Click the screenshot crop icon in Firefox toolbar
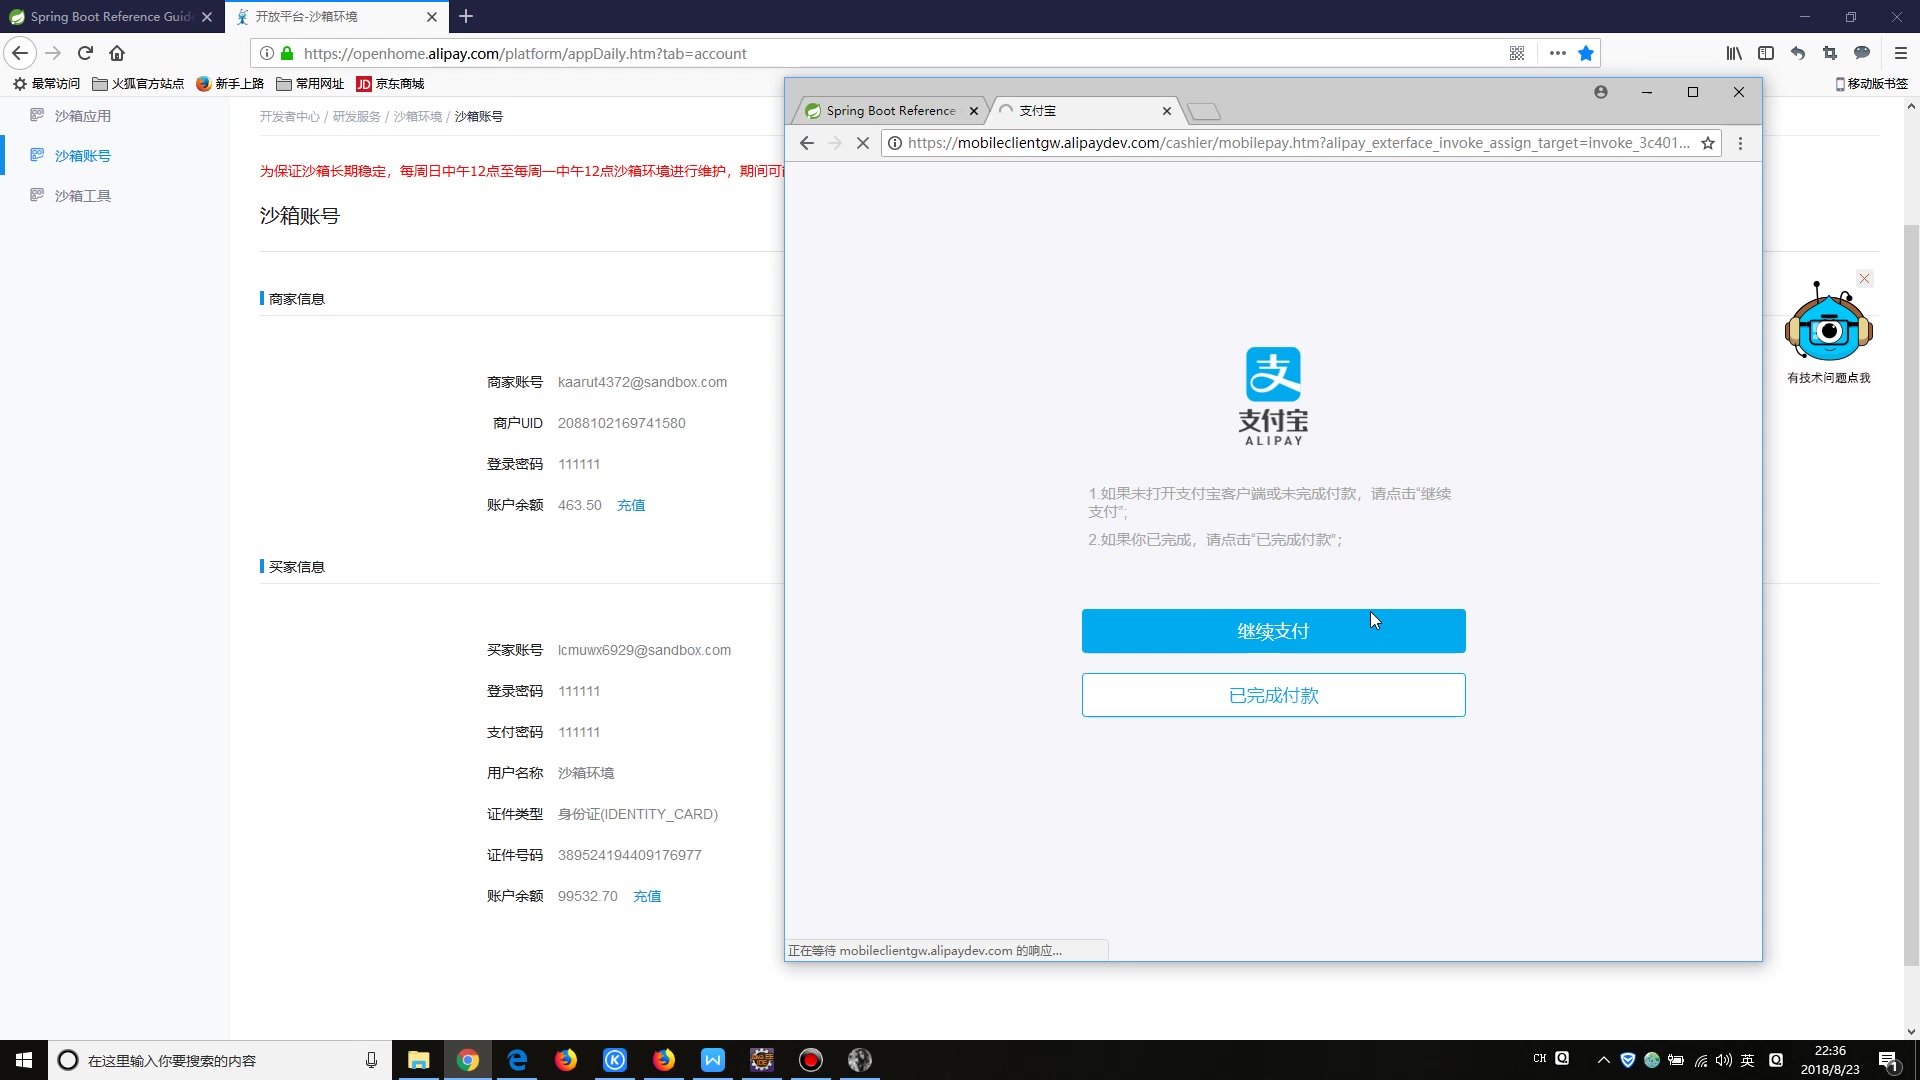This screenshot has height=1080, width=1920. click(1830, 53)
